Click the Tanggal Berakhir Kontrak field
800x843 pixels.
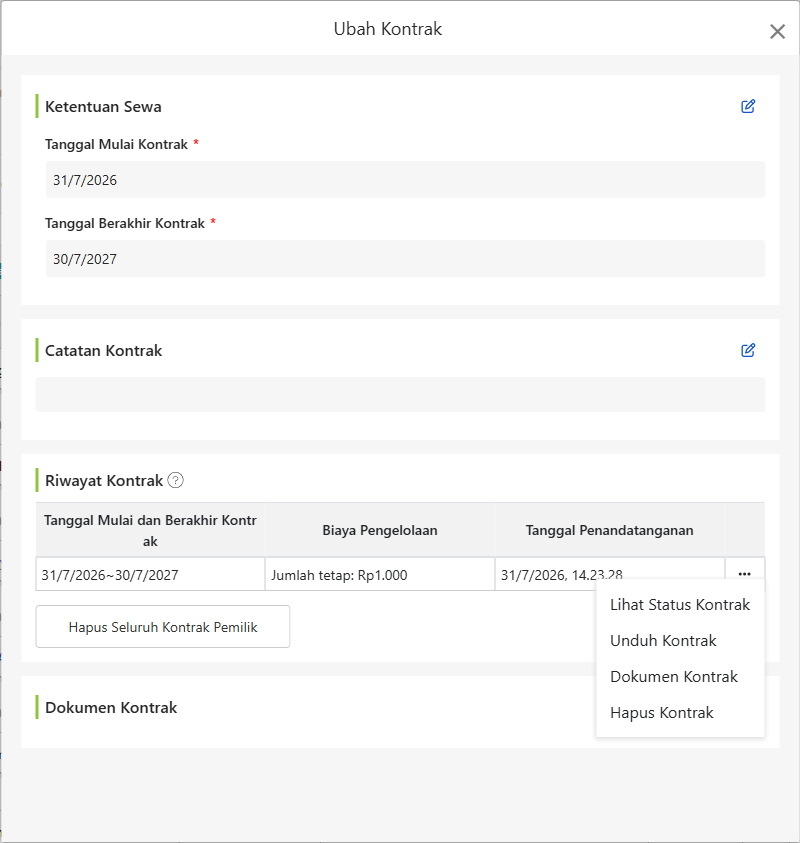pos(405,259)
